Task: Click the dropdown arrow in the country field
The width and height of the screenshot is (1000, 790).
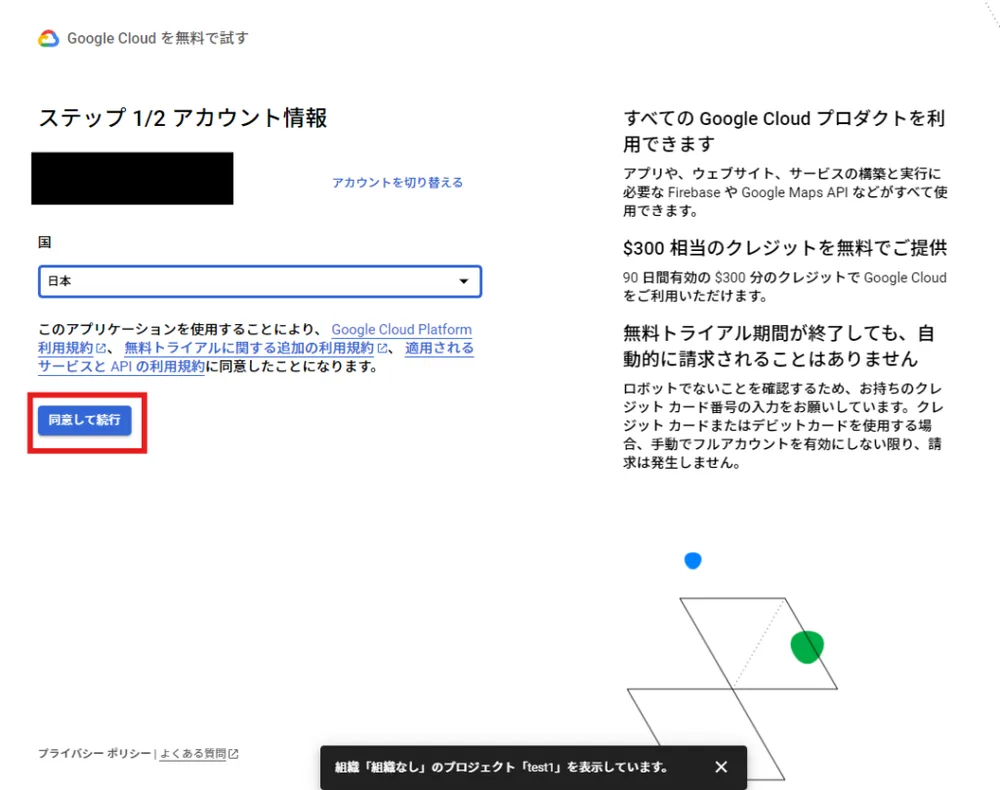Action: click(464, 281)
